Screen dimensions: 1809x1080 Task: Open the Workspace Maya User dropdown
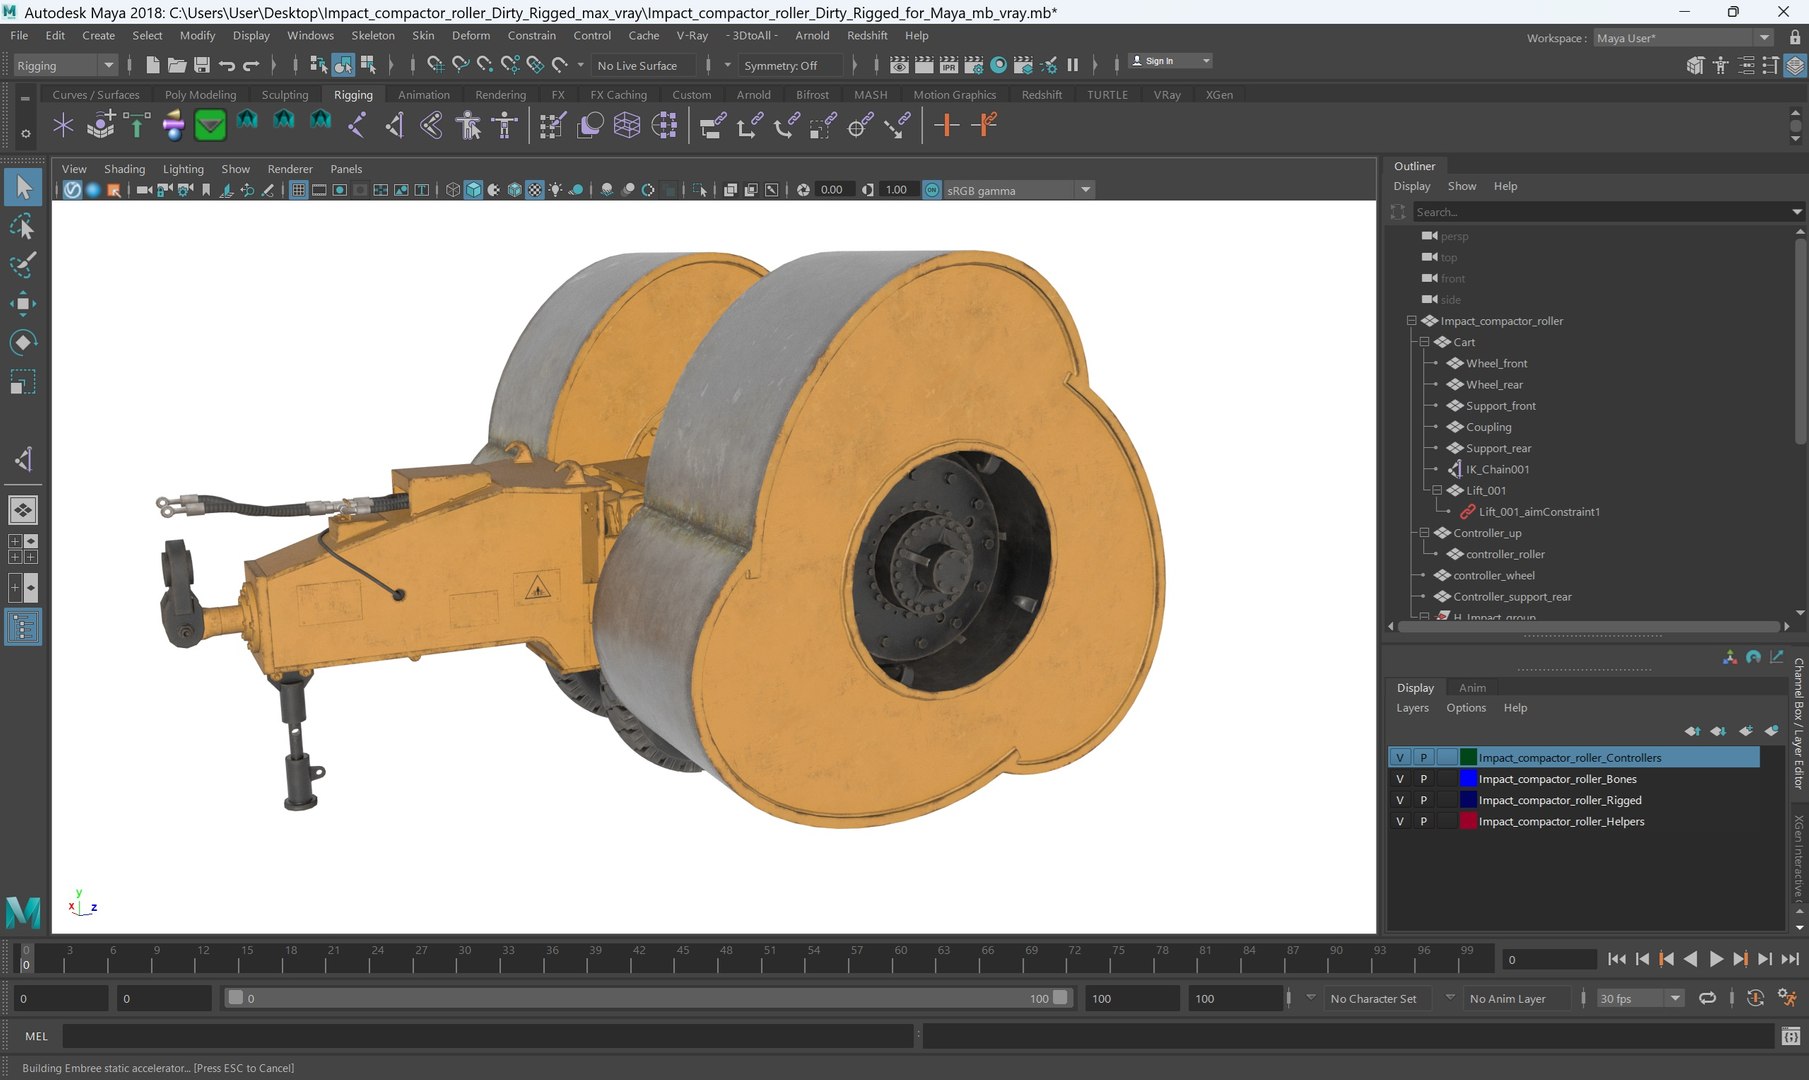pyautogui.click(x=1683, y=38)
